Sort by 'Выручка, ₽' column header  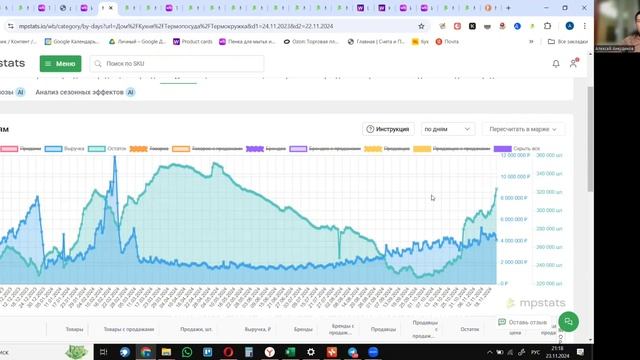pyautogui.click(x=258, y=329)
